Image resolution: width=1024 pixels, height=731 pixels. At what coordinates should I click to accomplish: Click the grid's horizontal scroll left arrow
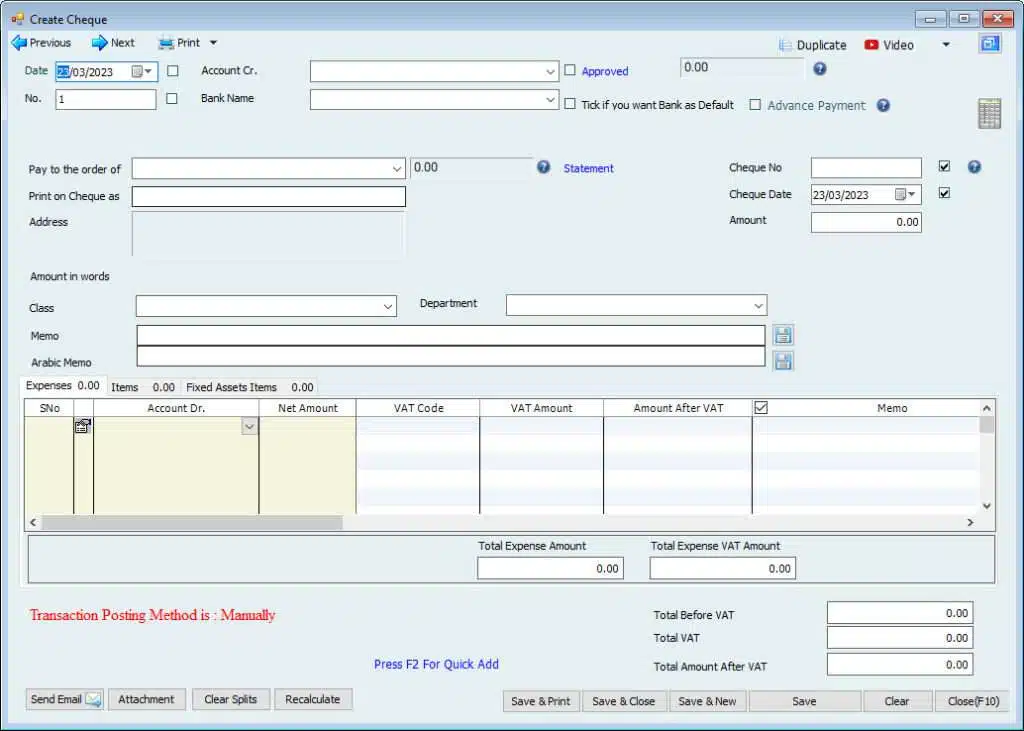[x=33, y=522]
